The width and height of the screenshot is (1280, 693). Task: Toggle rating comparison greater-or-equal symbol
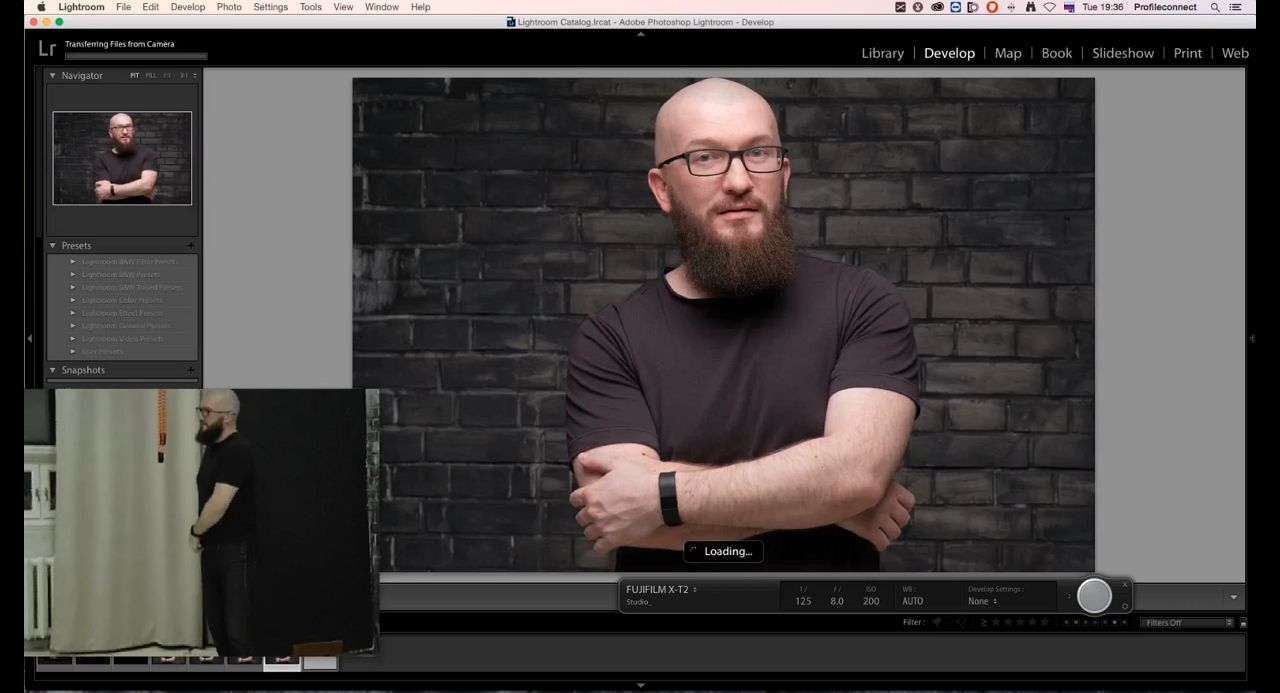point(983,622)
